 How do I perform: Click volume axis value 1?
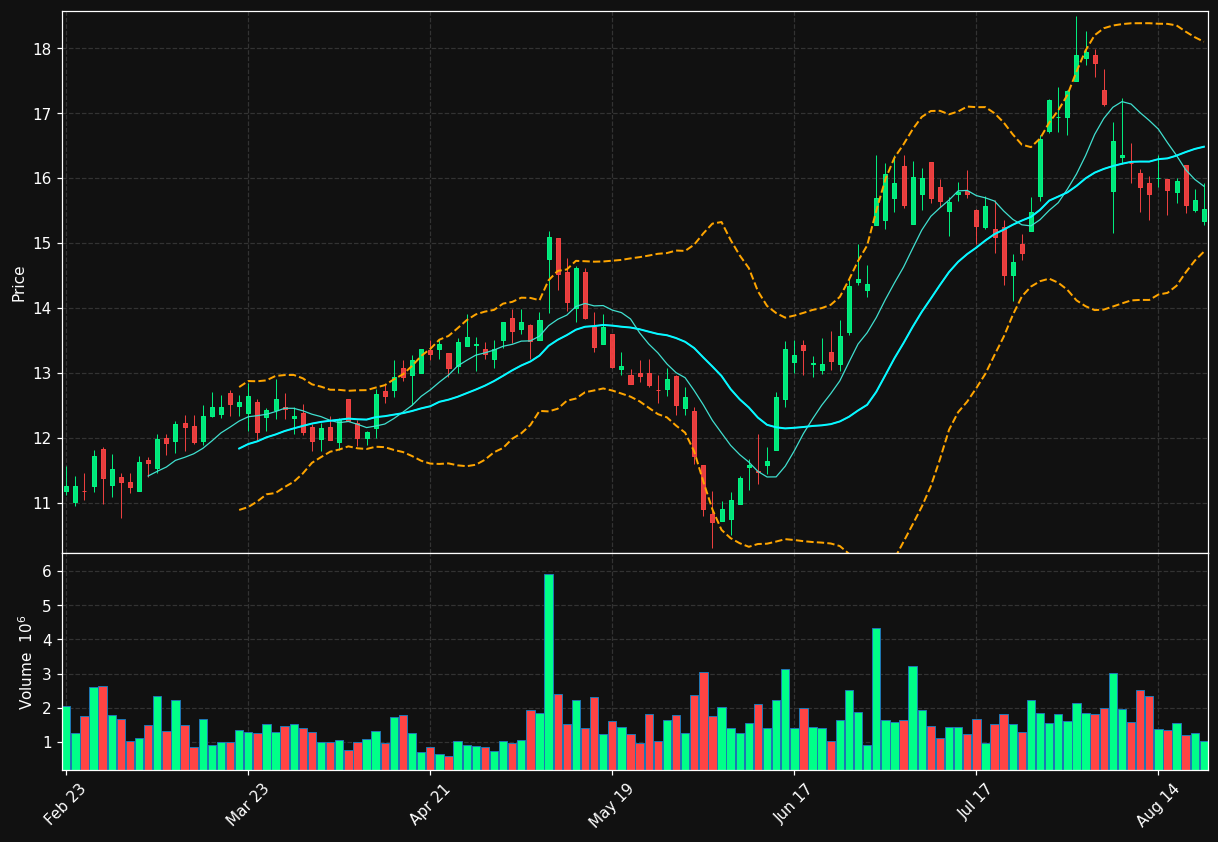point(48,743)
